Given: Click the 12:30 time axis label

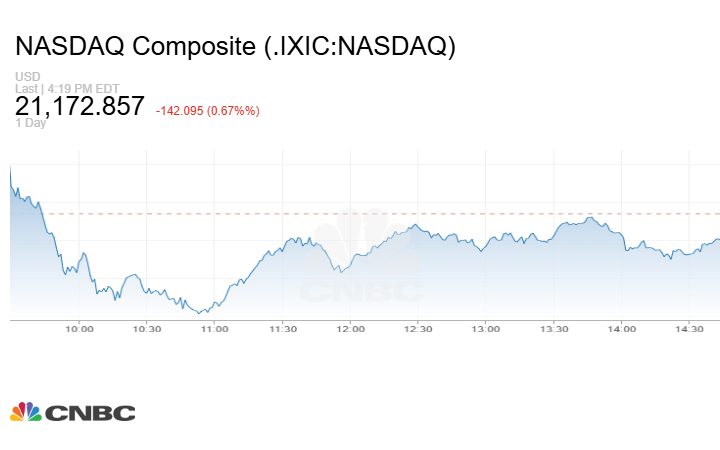Looking at the screenshot, I should pos(418,329).
